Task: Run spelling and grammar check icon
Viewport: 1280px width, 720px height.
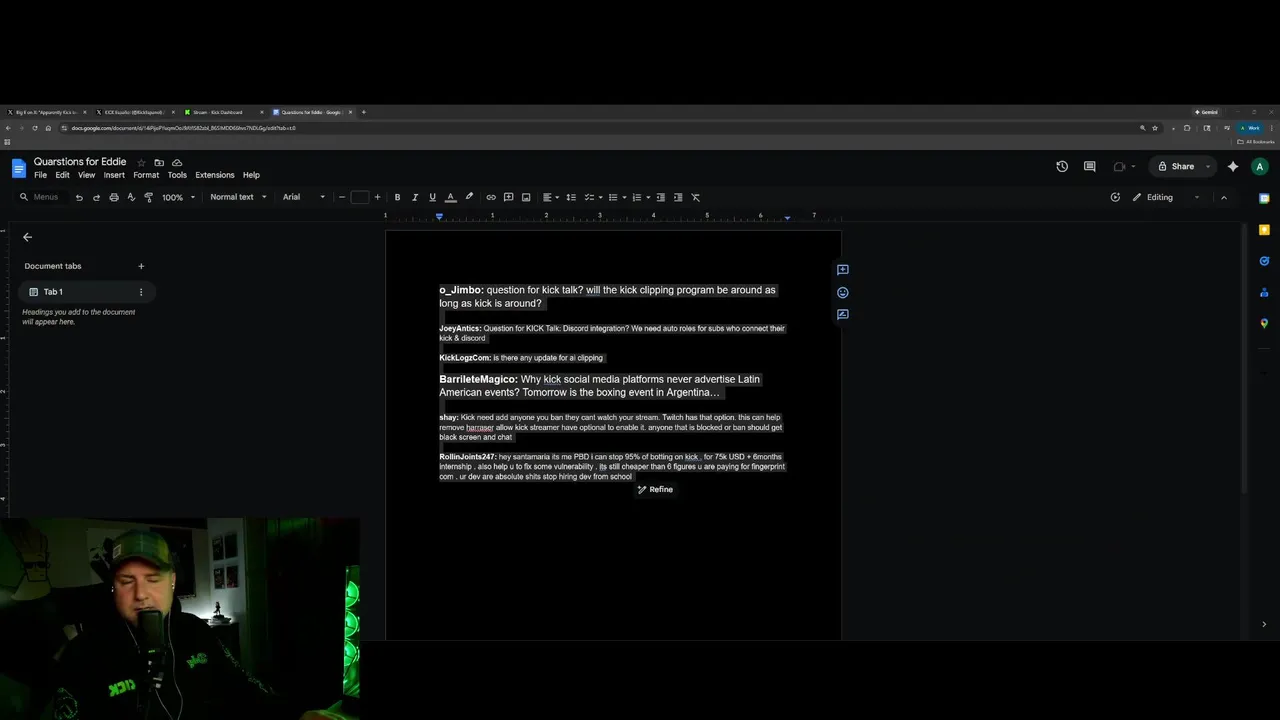Action: 131,197
